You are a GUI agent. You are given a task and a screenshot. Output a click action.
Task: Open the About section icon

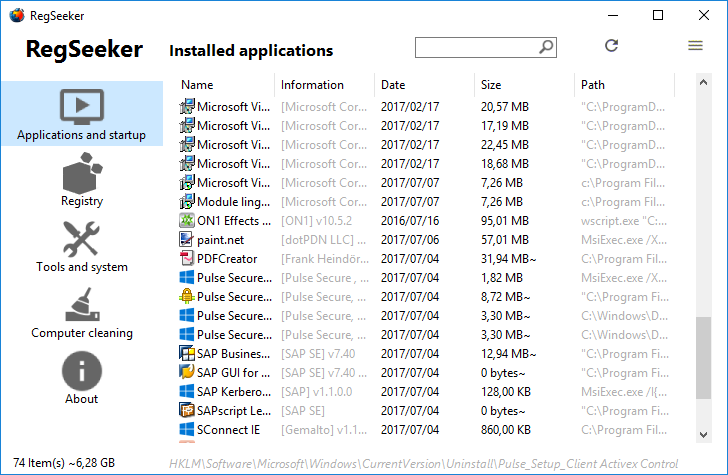coord(82,371)
